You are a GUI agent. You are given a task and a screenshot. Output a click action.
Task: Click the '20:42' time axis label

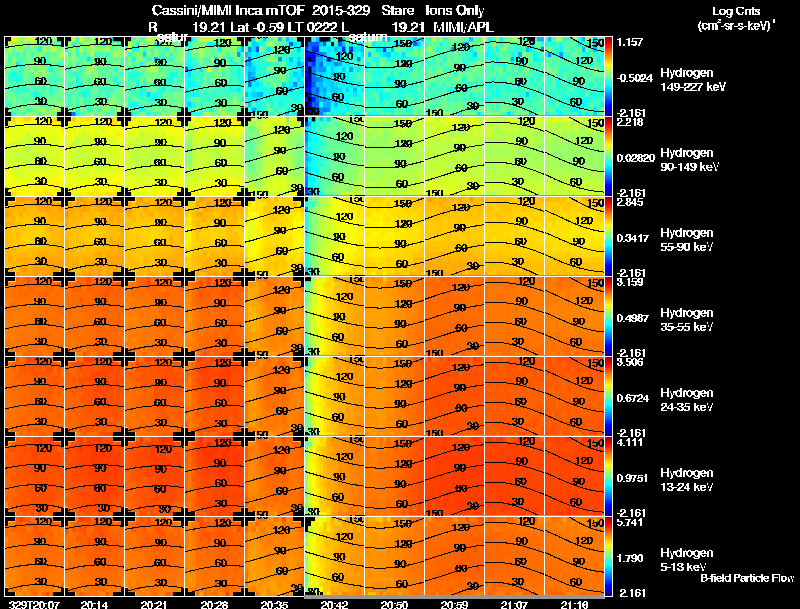tap(334, 604)
